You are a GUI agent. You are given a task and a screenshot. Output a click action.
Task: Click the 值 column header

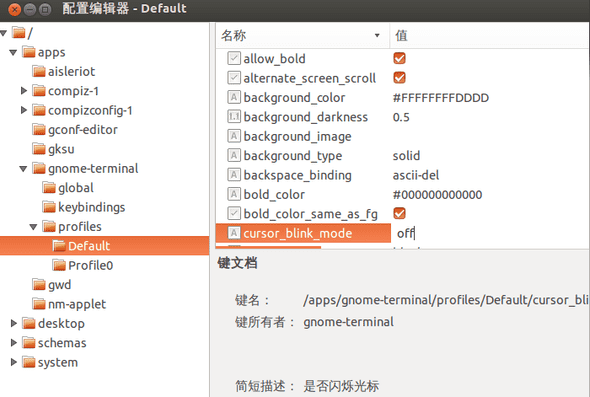(x=490, y=35)
